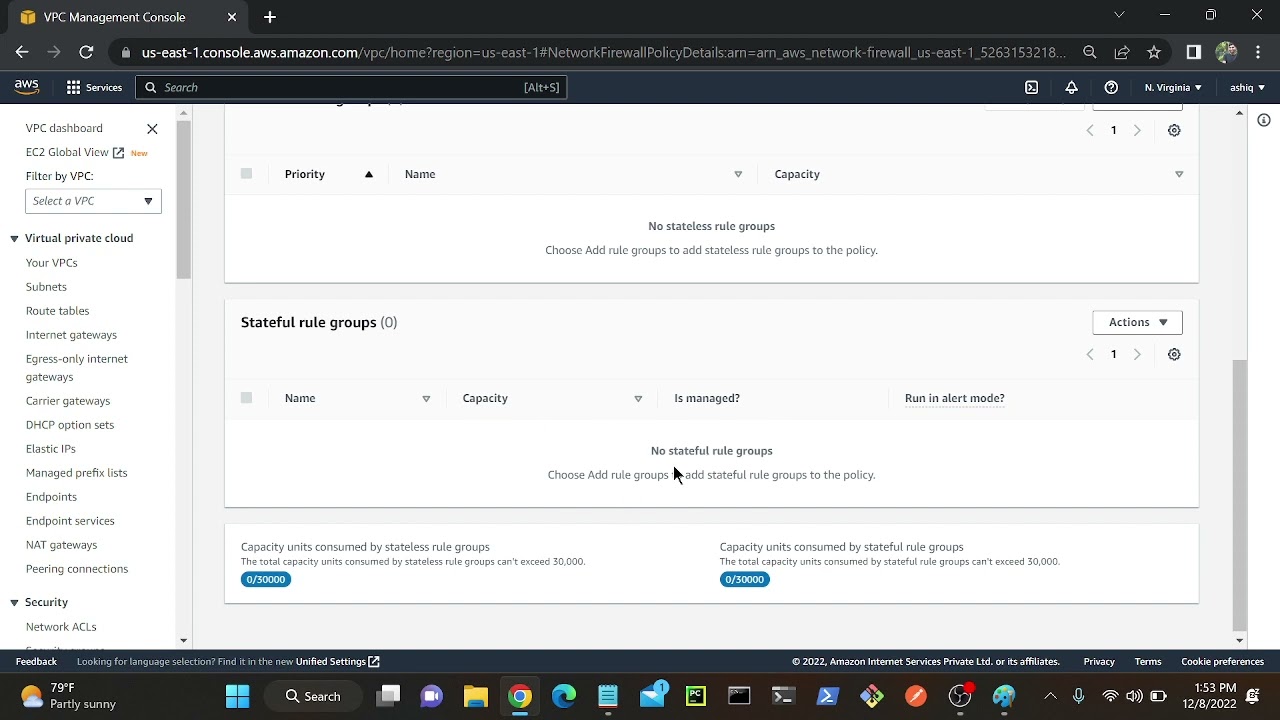Go to previous page in stateless rule groups

(1090, 130)
